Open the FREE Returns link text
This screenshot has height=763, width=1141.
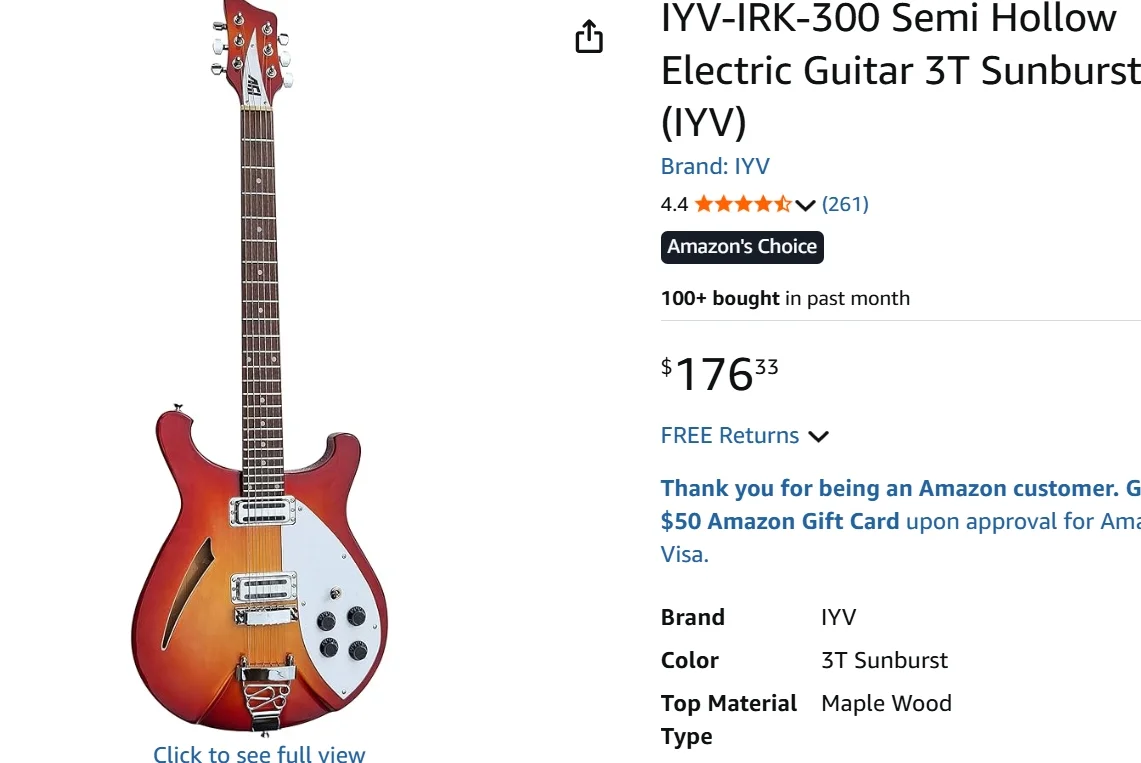(x=730, y=436)
